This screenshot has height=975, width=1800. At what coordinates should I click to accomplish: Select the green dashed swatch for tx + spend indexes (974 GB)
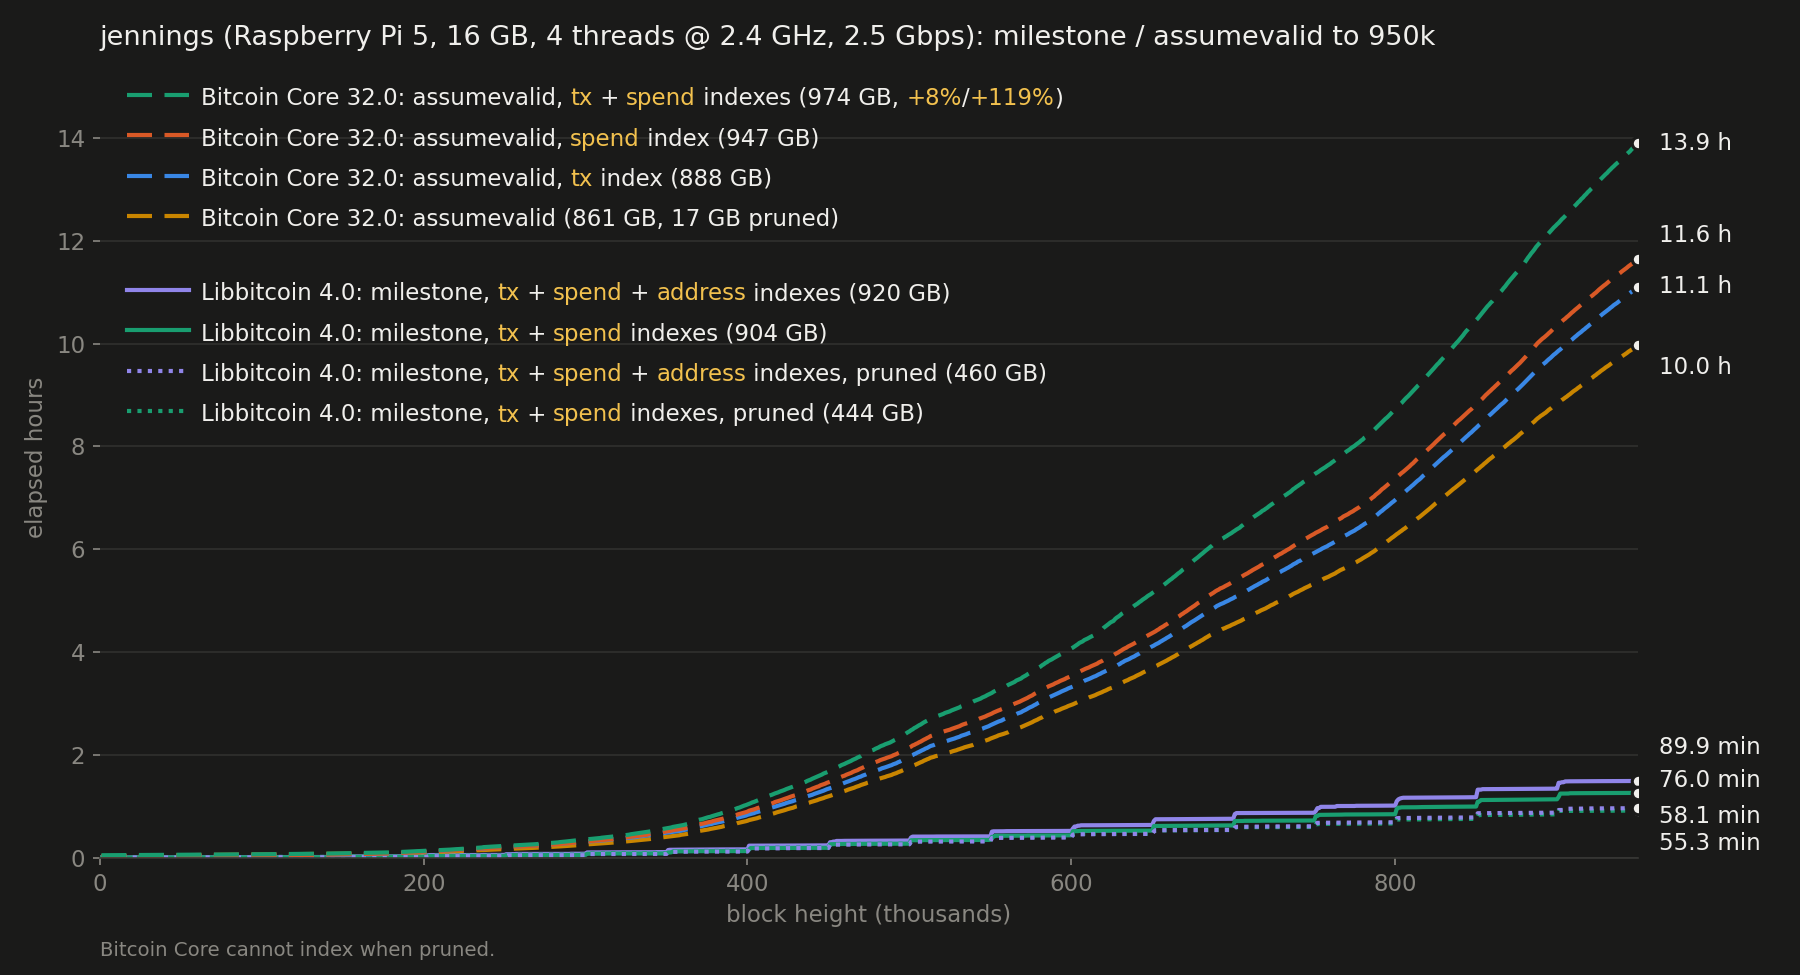click(158, 96)
